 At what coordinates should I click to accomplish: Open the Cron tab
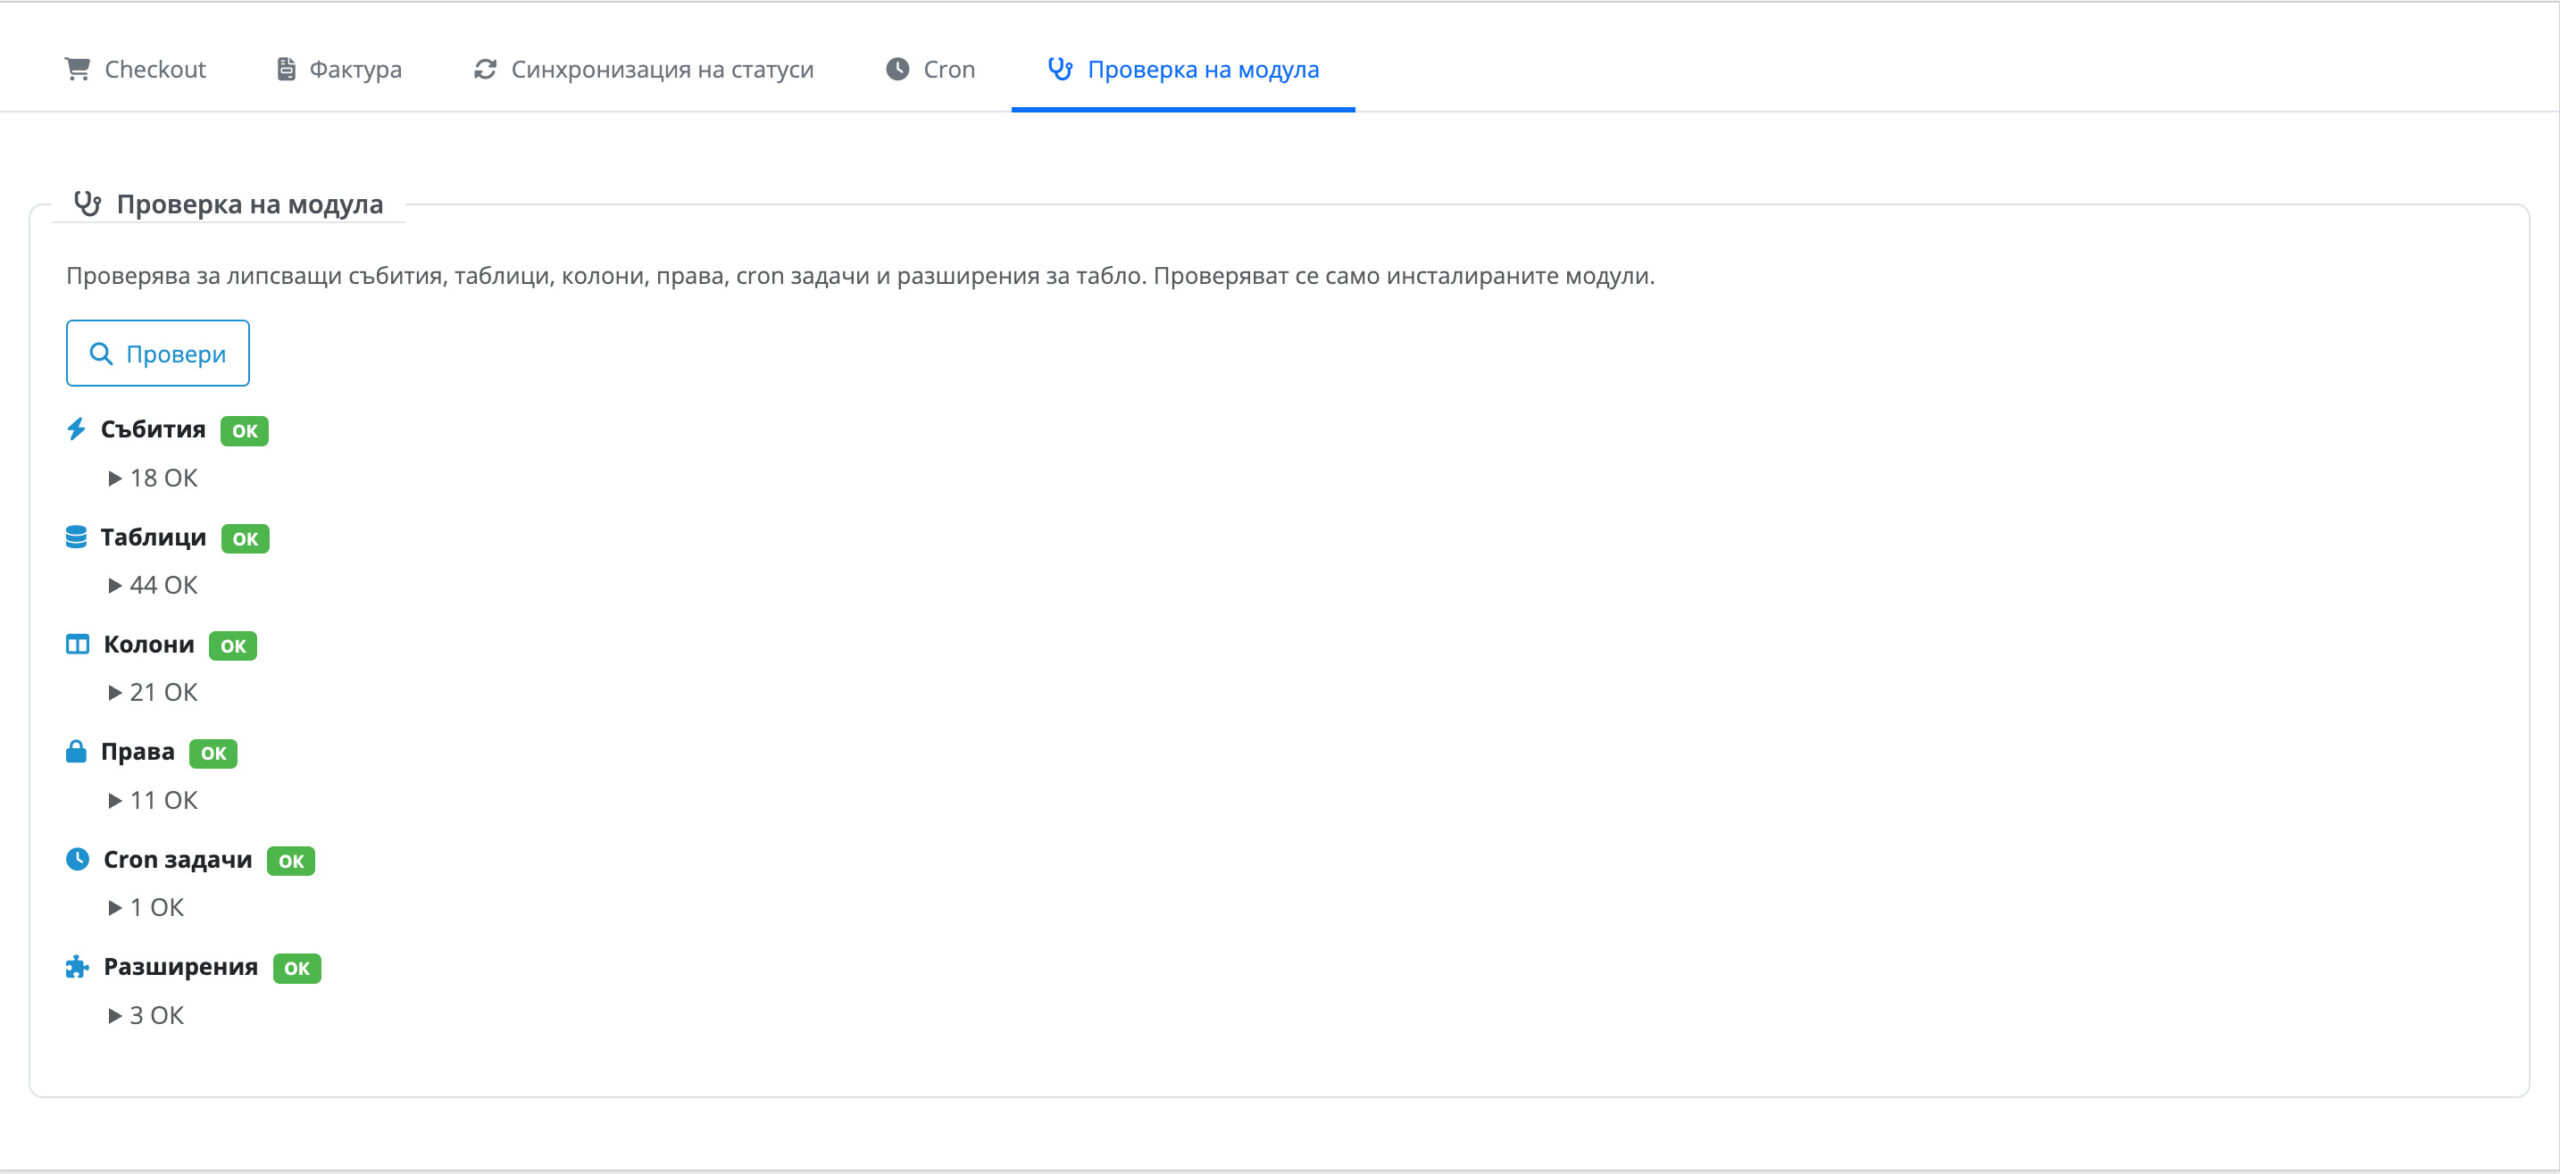pos(930,69)
